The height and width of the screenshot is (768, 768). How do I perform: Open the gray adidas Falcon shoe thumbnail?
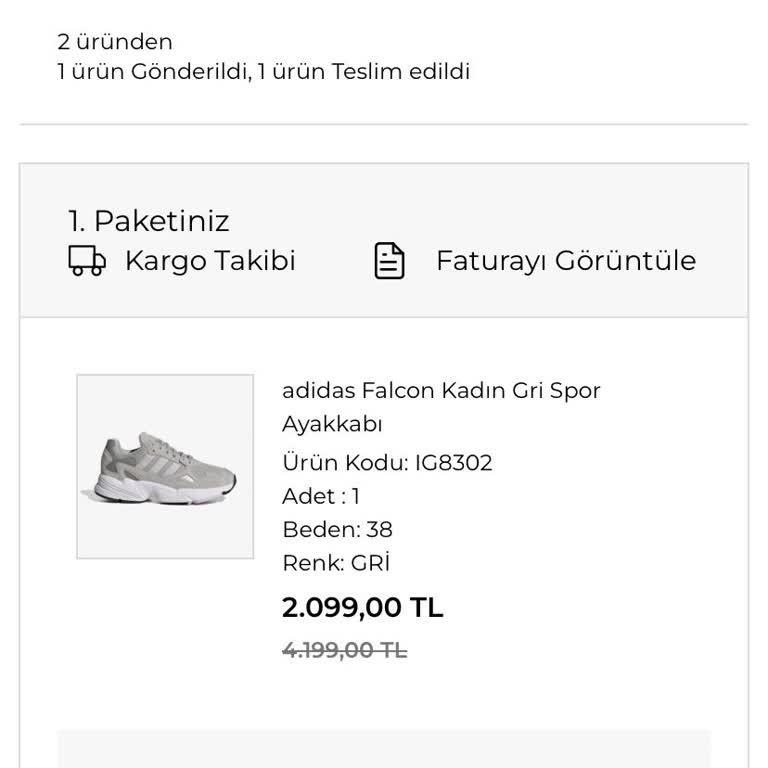point(165,466)
